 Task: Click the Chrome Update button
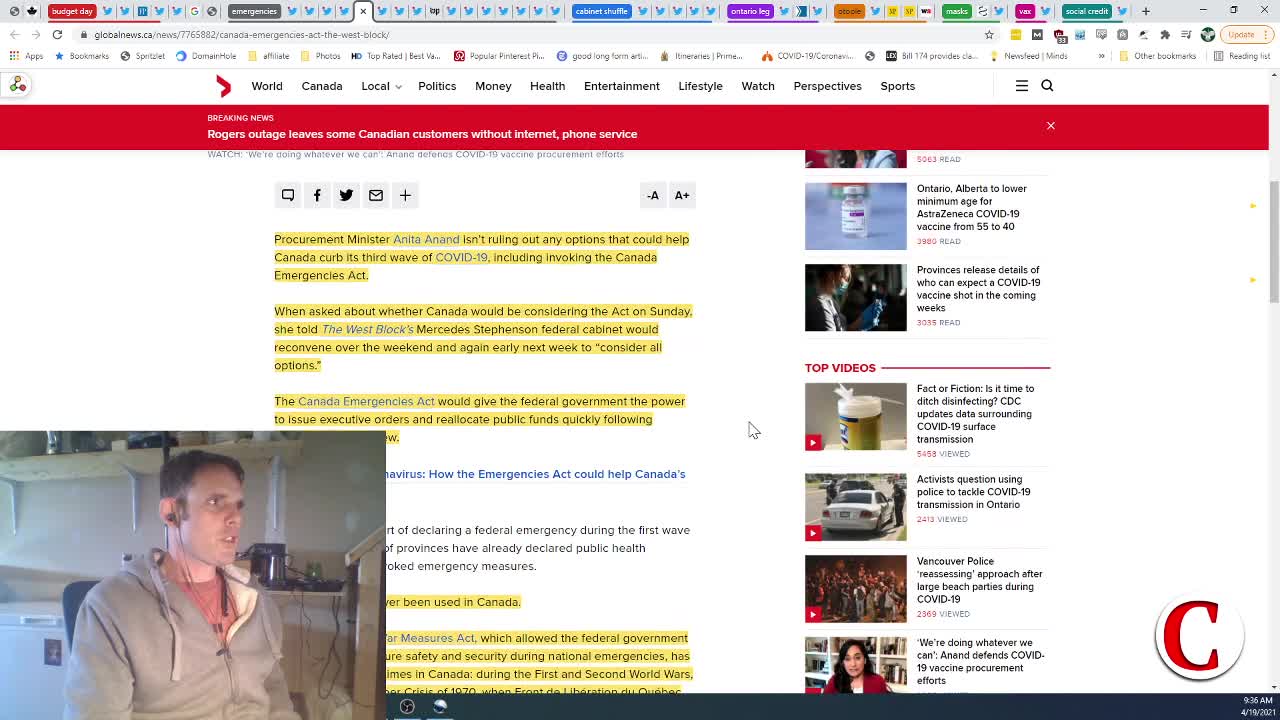pos(1245,34)
